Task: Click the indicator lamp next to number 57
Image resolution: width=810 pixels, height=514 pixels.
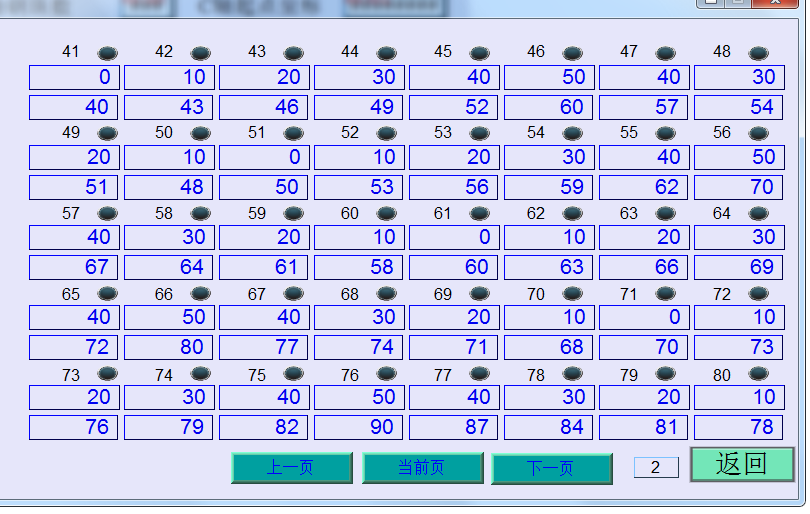Action: coord(107,213)
